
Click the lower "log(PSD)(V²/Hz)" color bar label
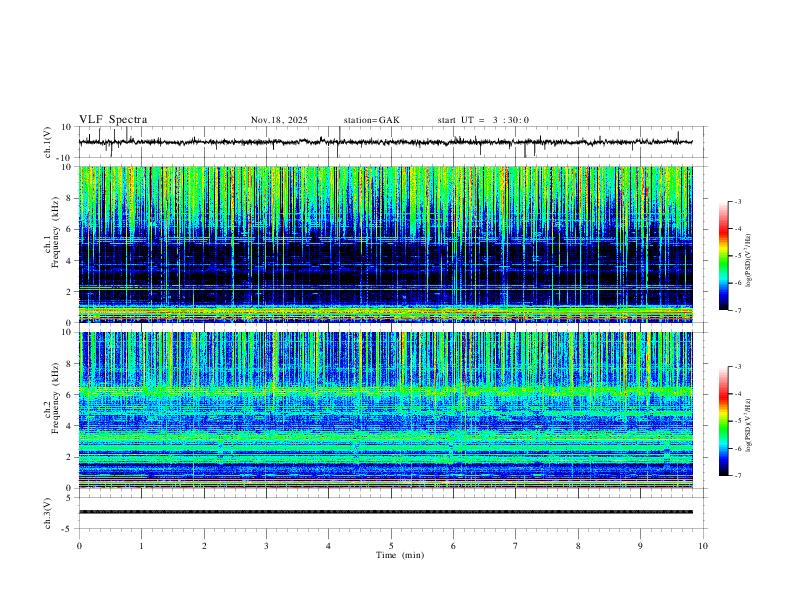pyautogui.click(x=749, y=425)
